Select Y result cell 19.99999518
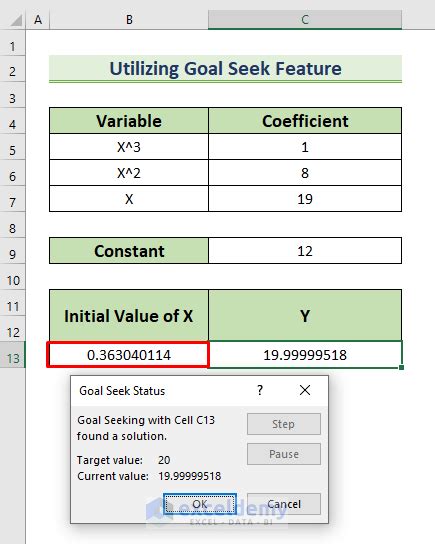435x544 pixels. pyautogui.click(x=305, y=355)
